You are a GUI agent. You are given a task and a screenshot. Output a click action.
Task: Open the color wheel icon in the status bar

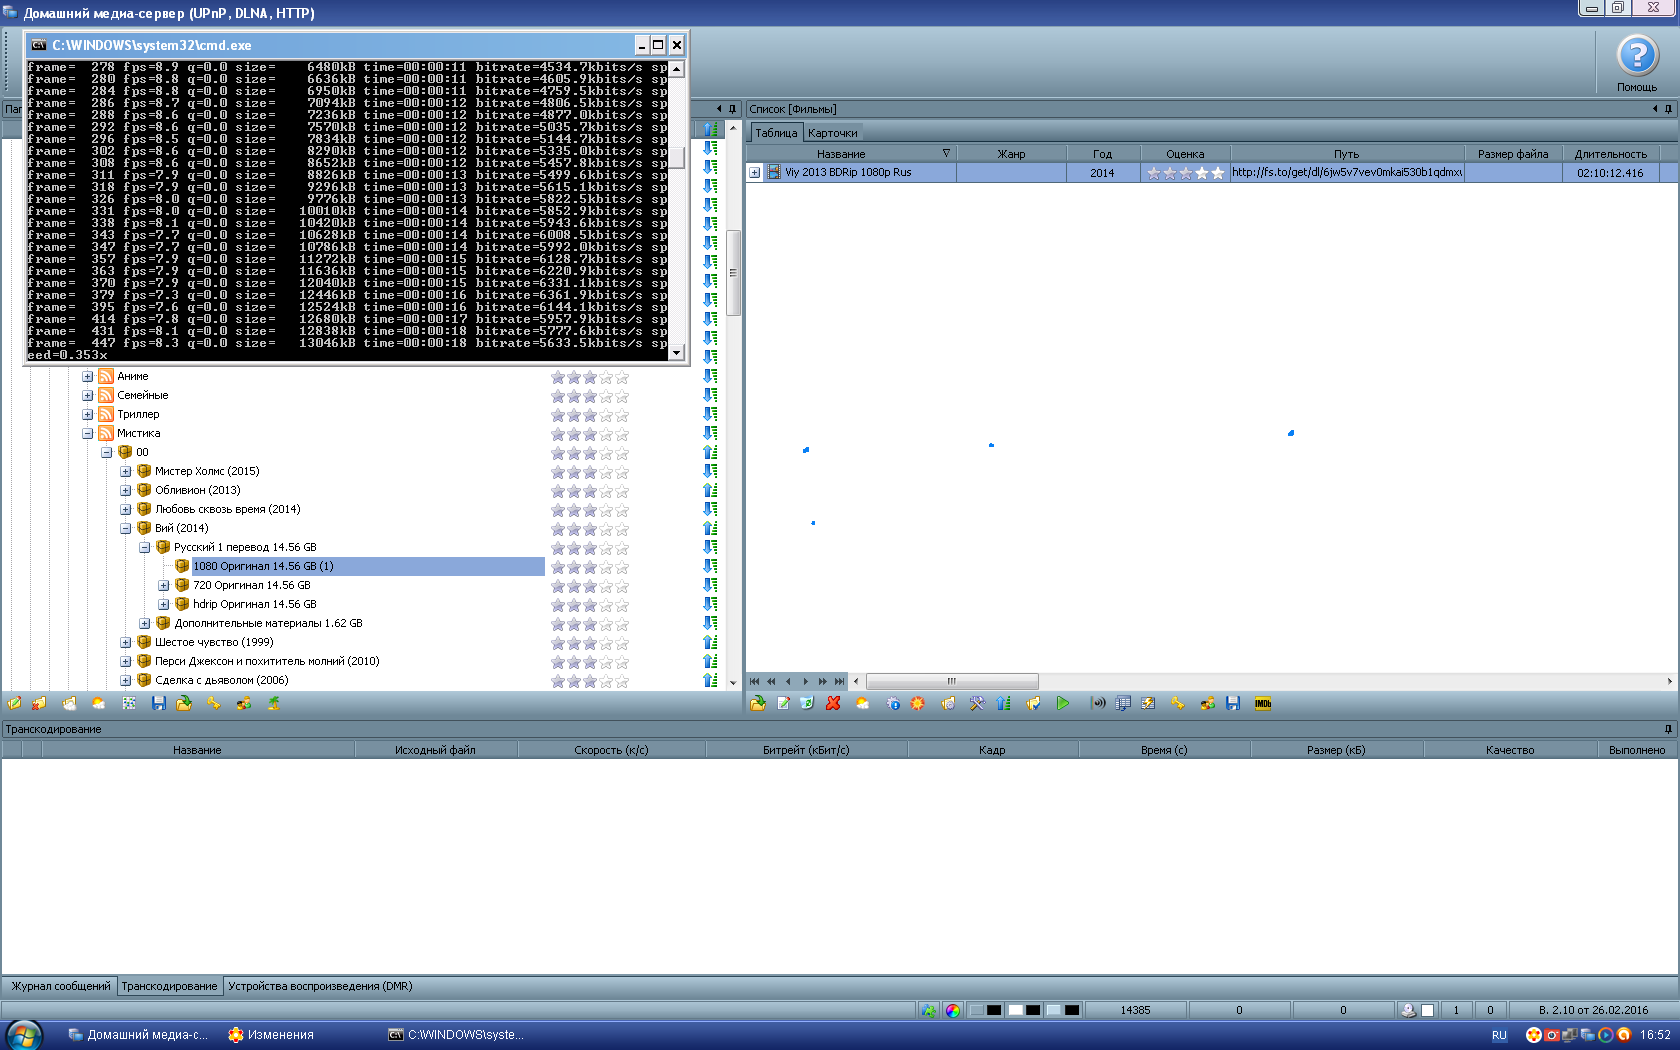tap(952, 1010)
